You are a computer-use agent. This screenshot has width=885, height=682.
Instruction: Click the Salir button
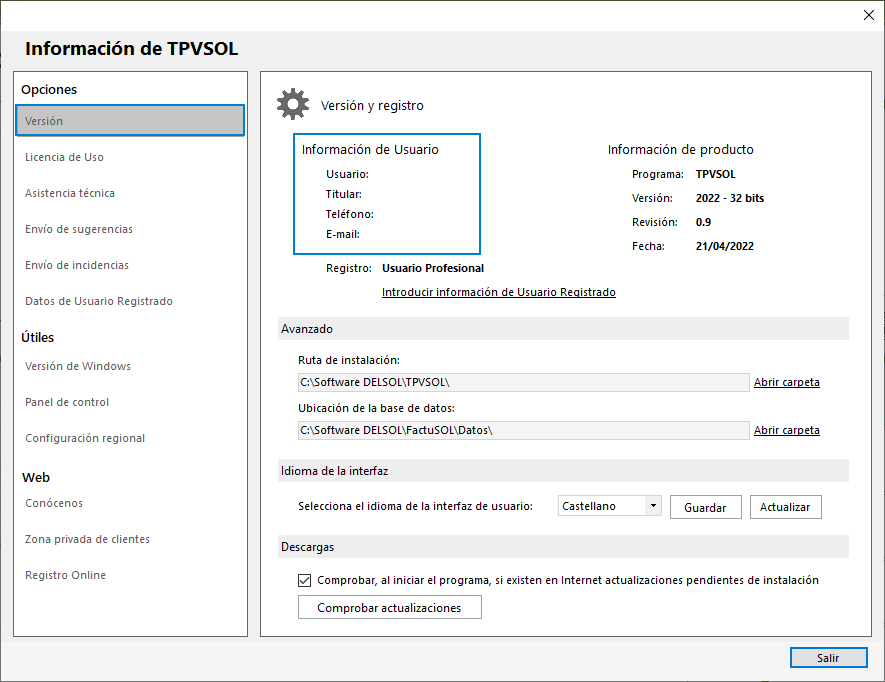pos(829,658)
